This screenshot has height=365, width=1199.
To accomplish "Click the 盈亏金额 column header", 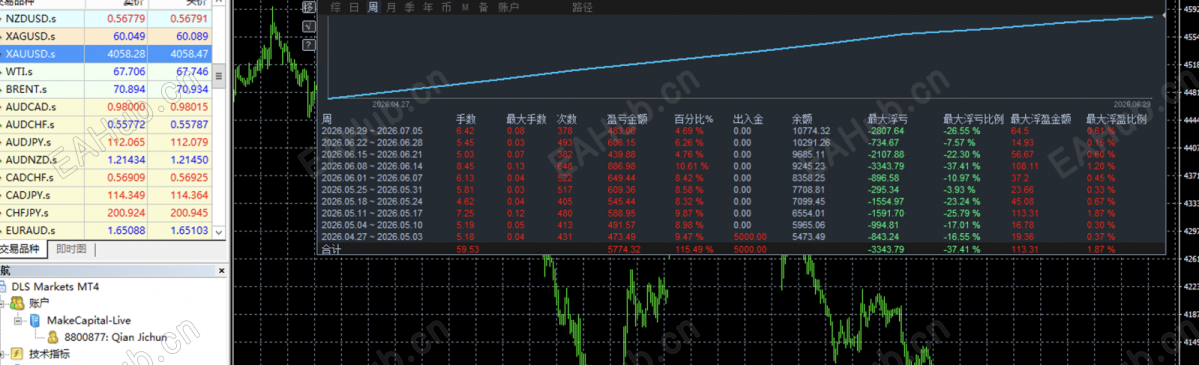I will point(627,119).
